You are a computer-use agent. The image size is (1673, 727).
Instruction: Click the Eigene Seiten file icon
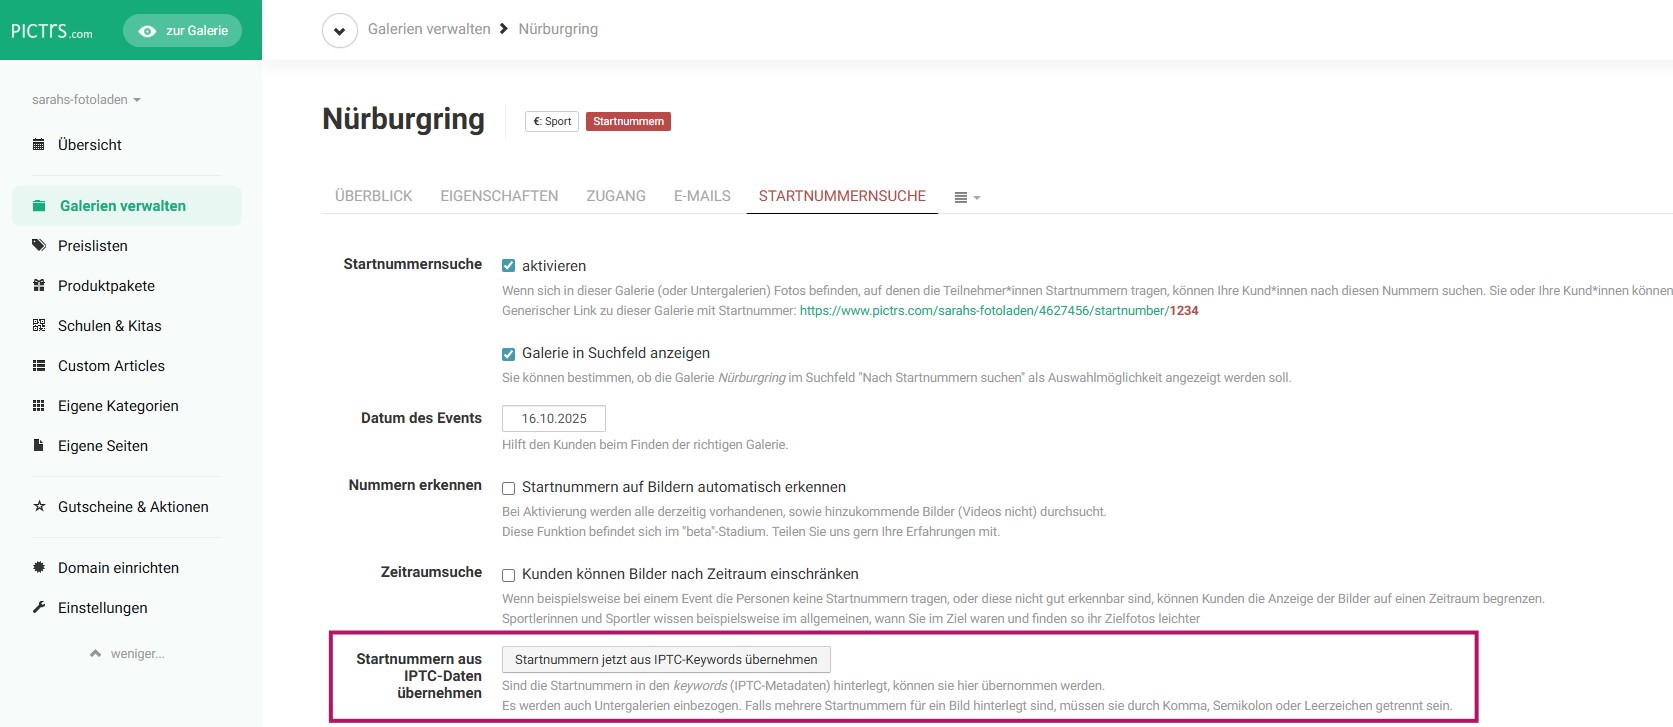pos(39,446)
